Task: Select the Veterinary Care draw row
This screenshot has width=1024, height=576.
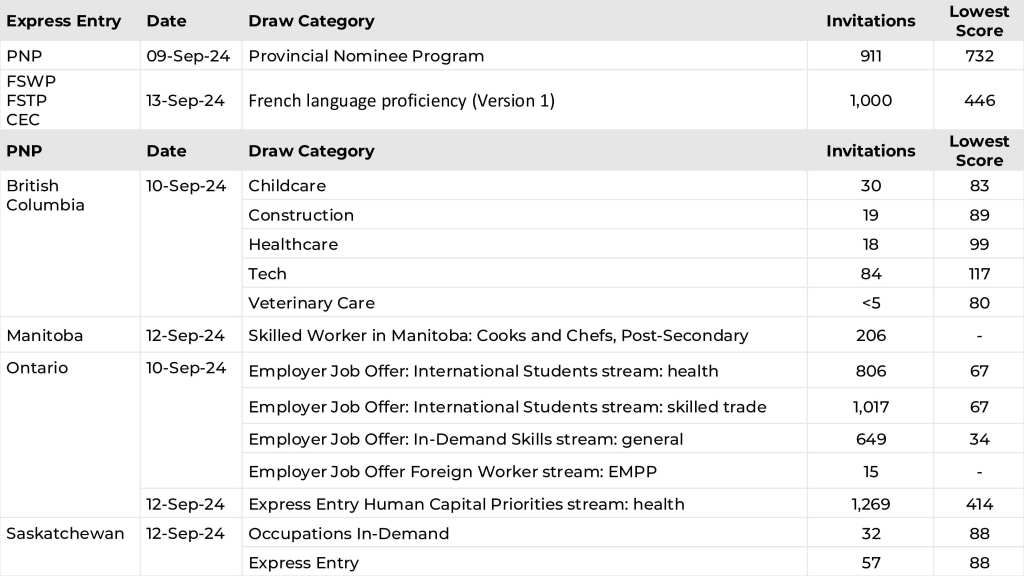Action: pyautogui.click(x=311, y=303)
